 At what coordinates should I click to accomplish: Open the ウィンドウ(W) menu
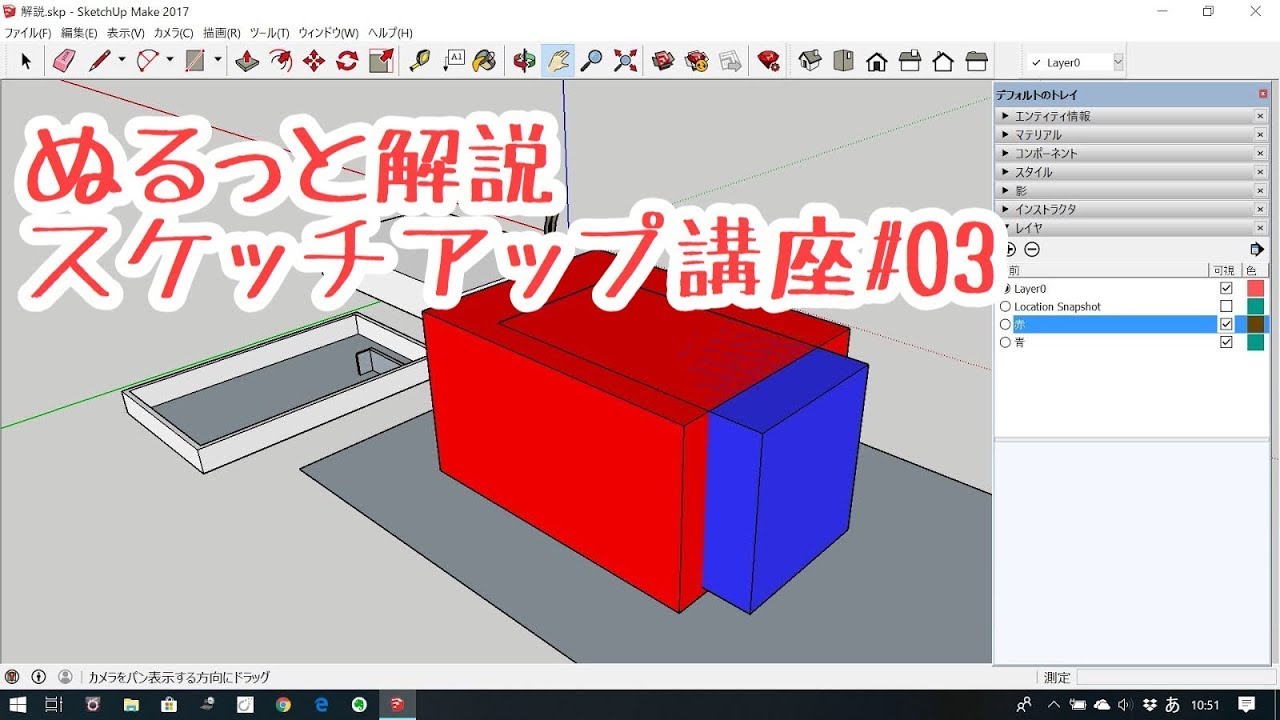tap(328, 33)
